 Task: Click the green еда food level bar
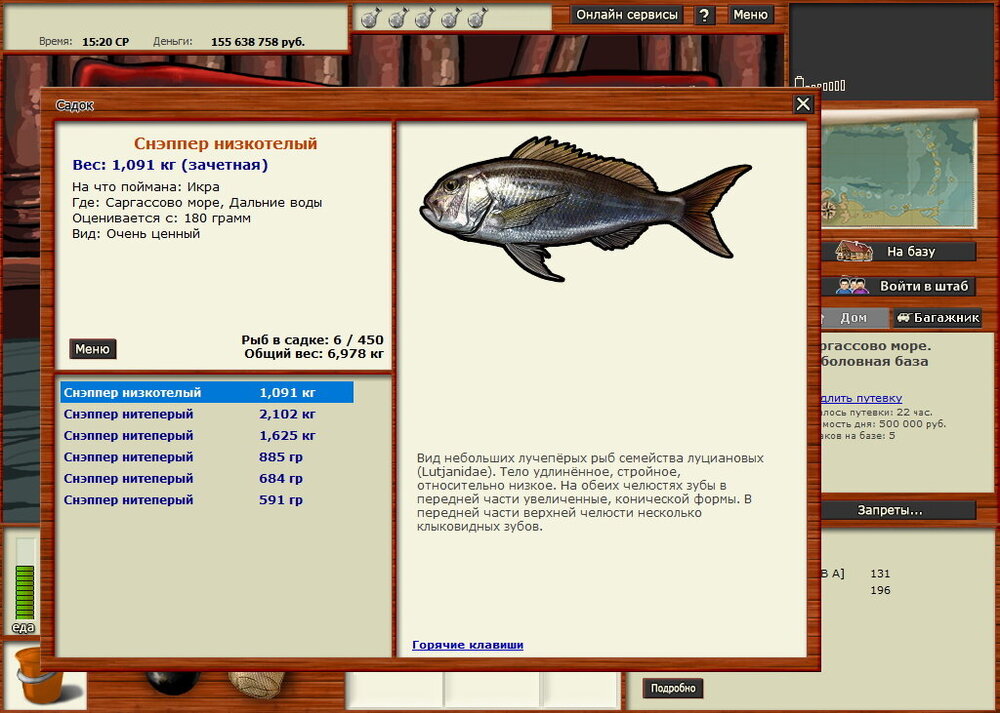(x=24, y=591)
